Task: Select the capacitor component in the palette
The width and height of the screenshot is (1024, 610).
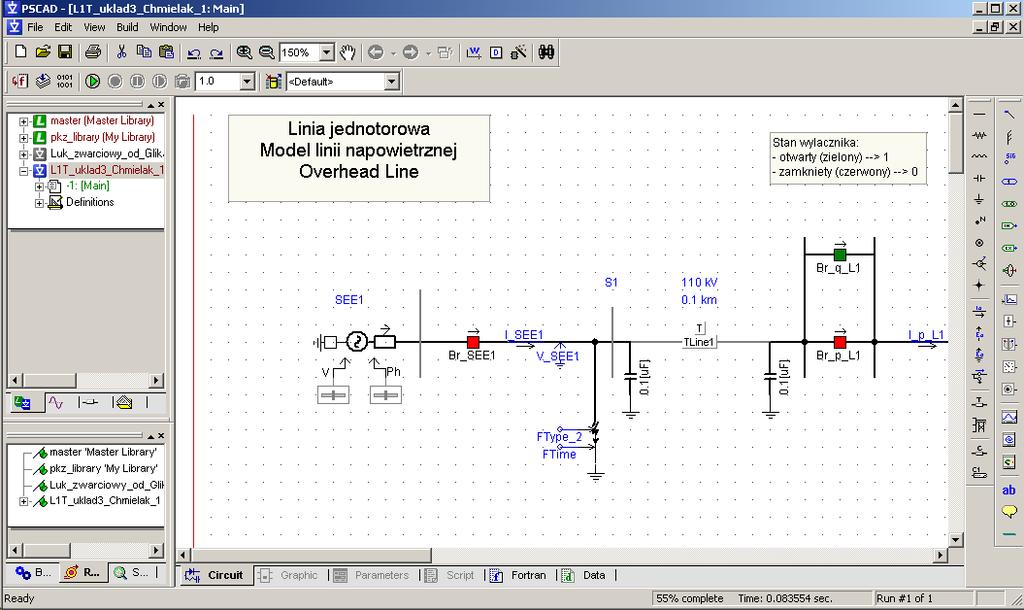Action: click(x=979, y=178)
